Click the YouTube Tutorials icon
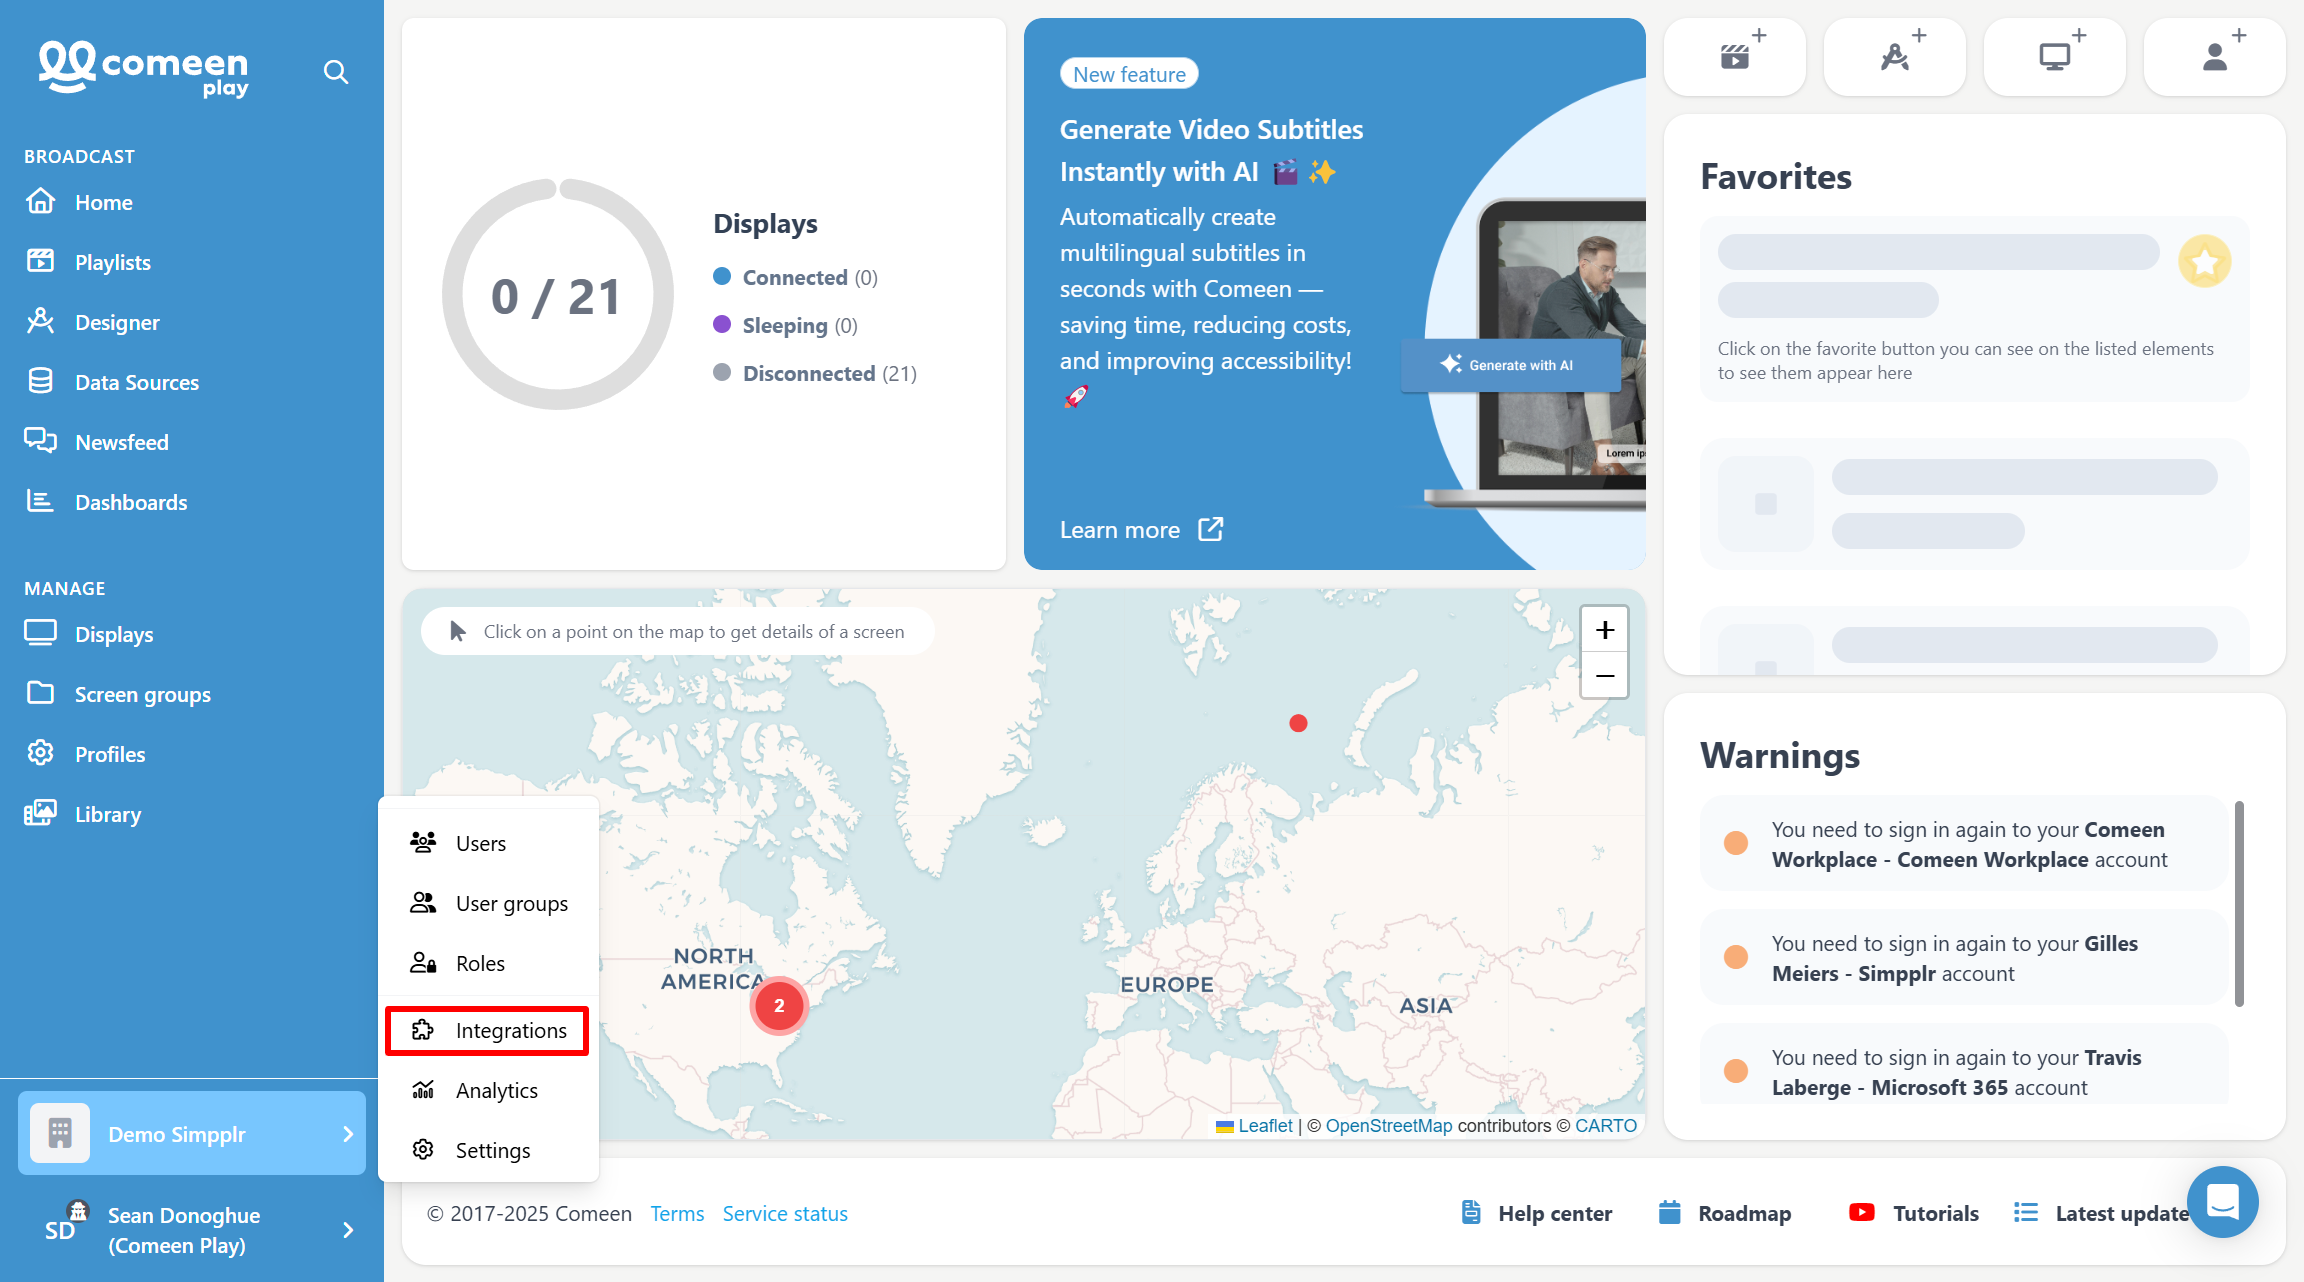Screen dimensions: 2304x1282 [1862, 1212]
